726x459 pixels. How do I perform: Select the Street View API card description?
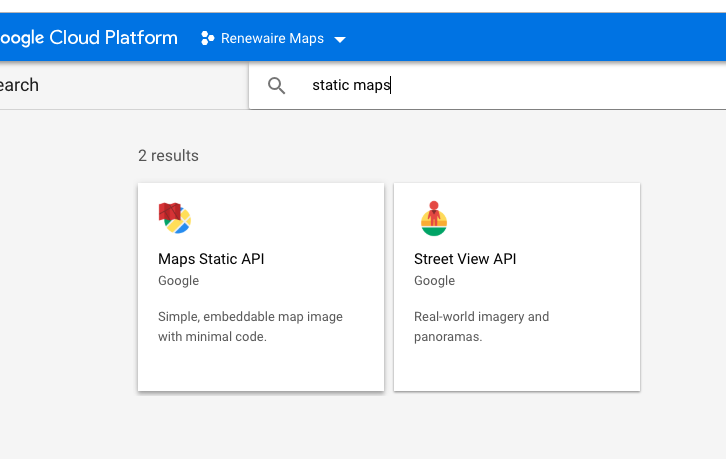(482, 327)
